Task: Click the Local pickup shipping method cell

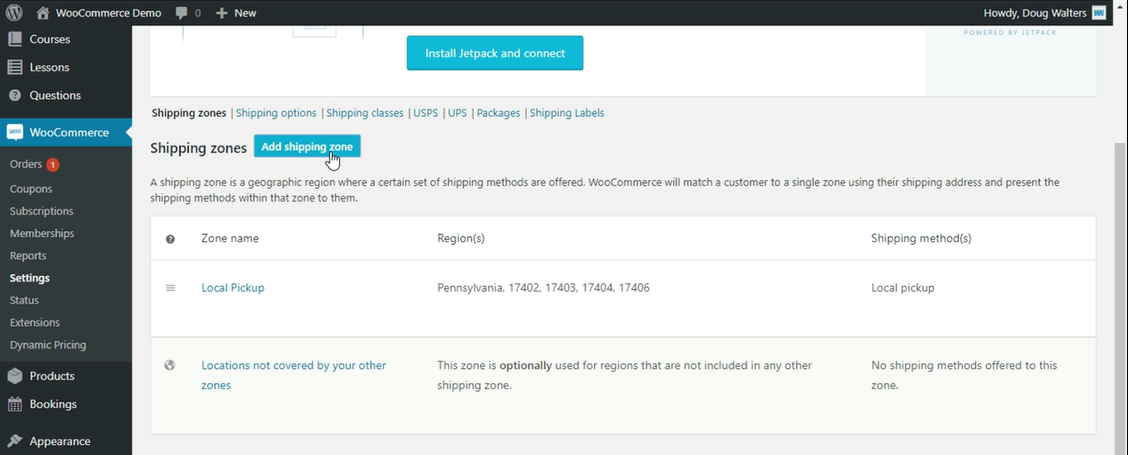Action: point(903,288)
